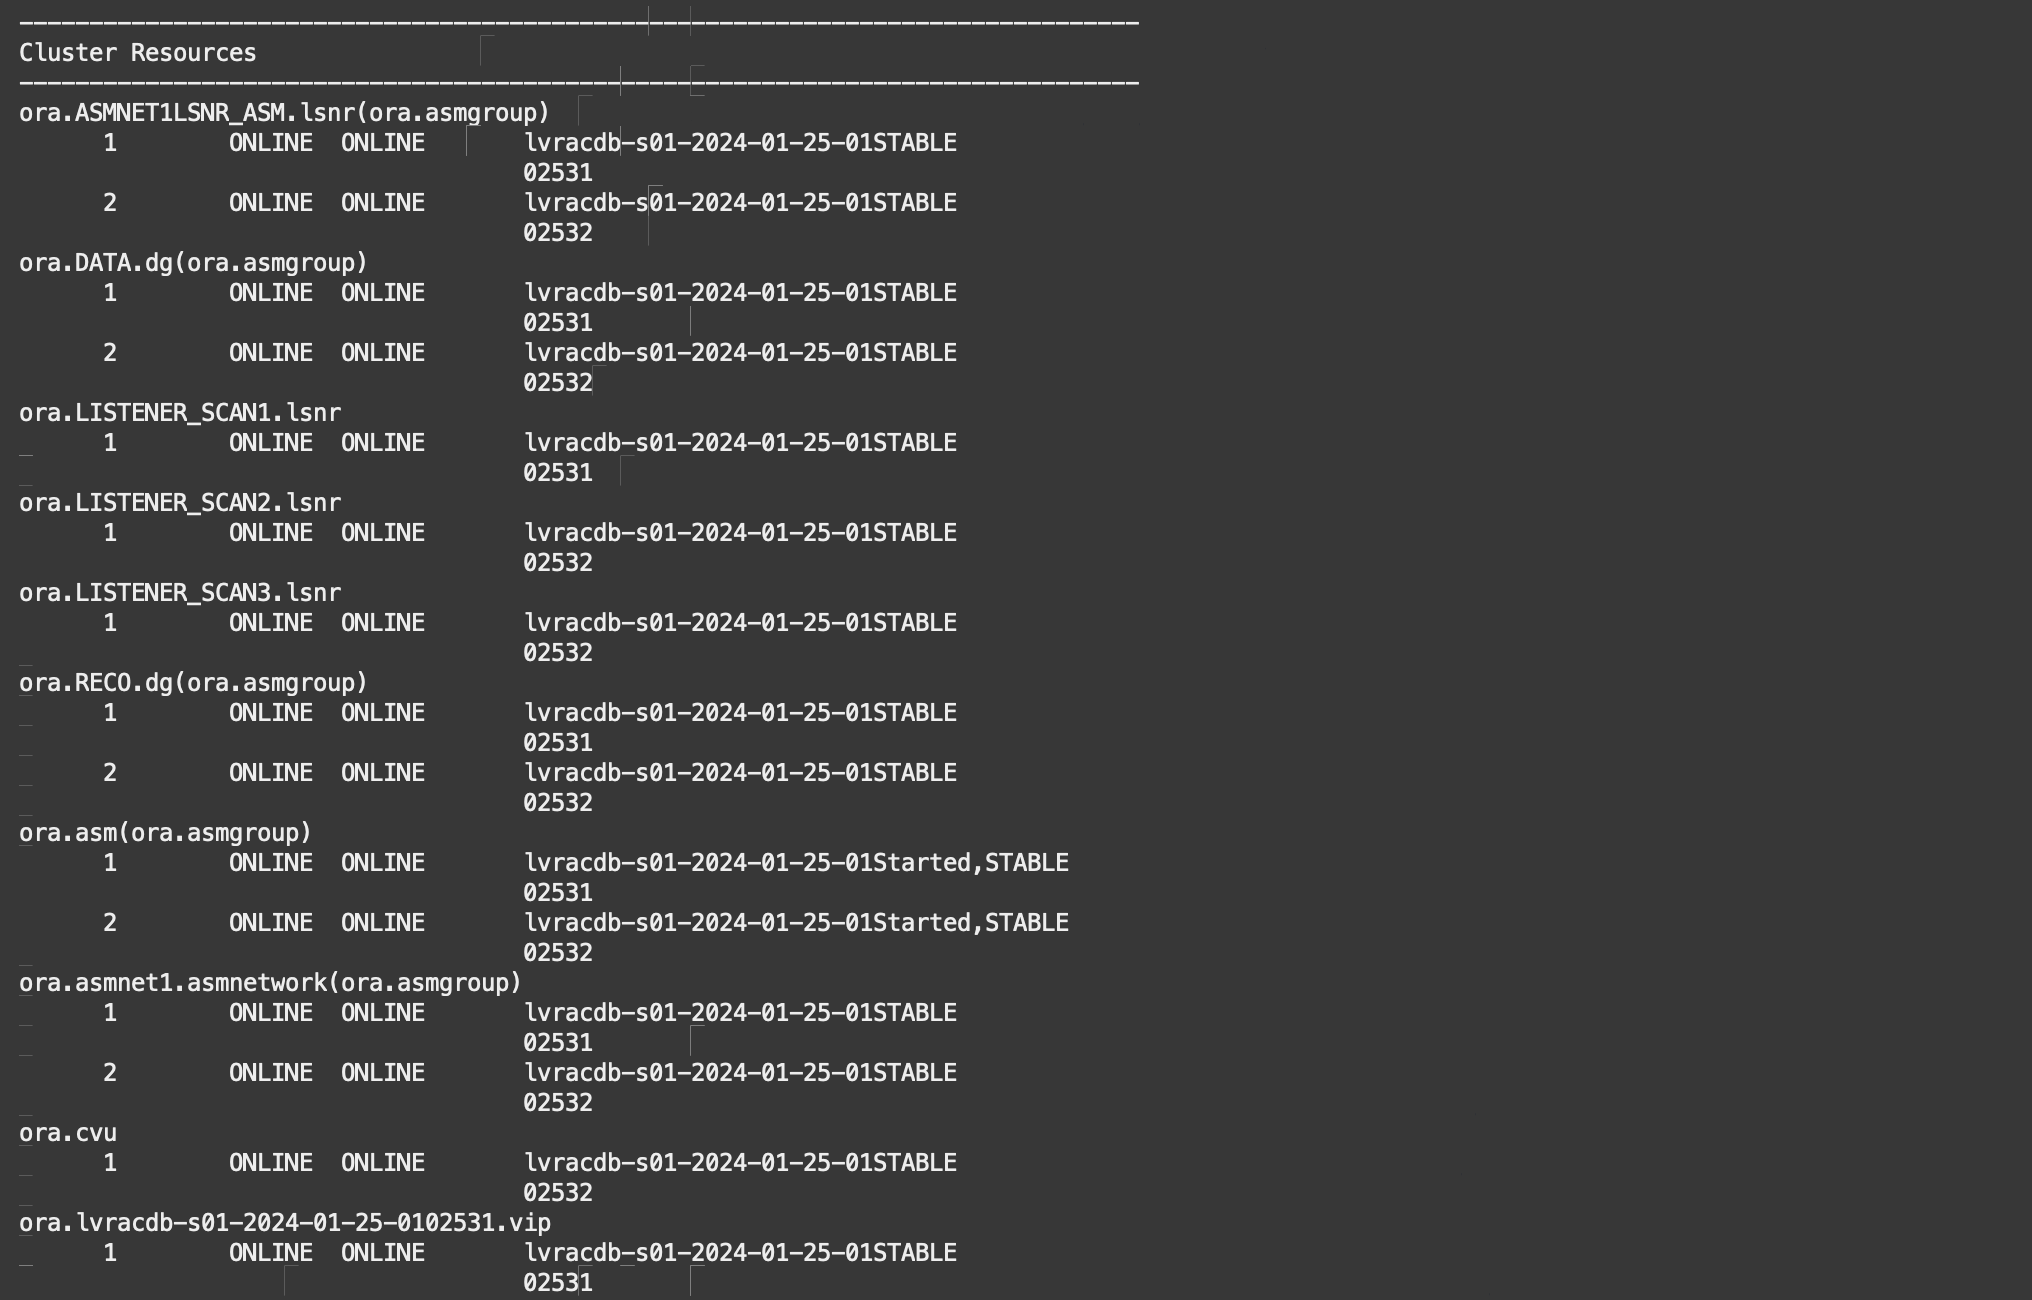Viewport: 2032px width, 1300px height.
Task: Click the ora.asm(ora.asmgroup) resource name
Action: (165, 833)
